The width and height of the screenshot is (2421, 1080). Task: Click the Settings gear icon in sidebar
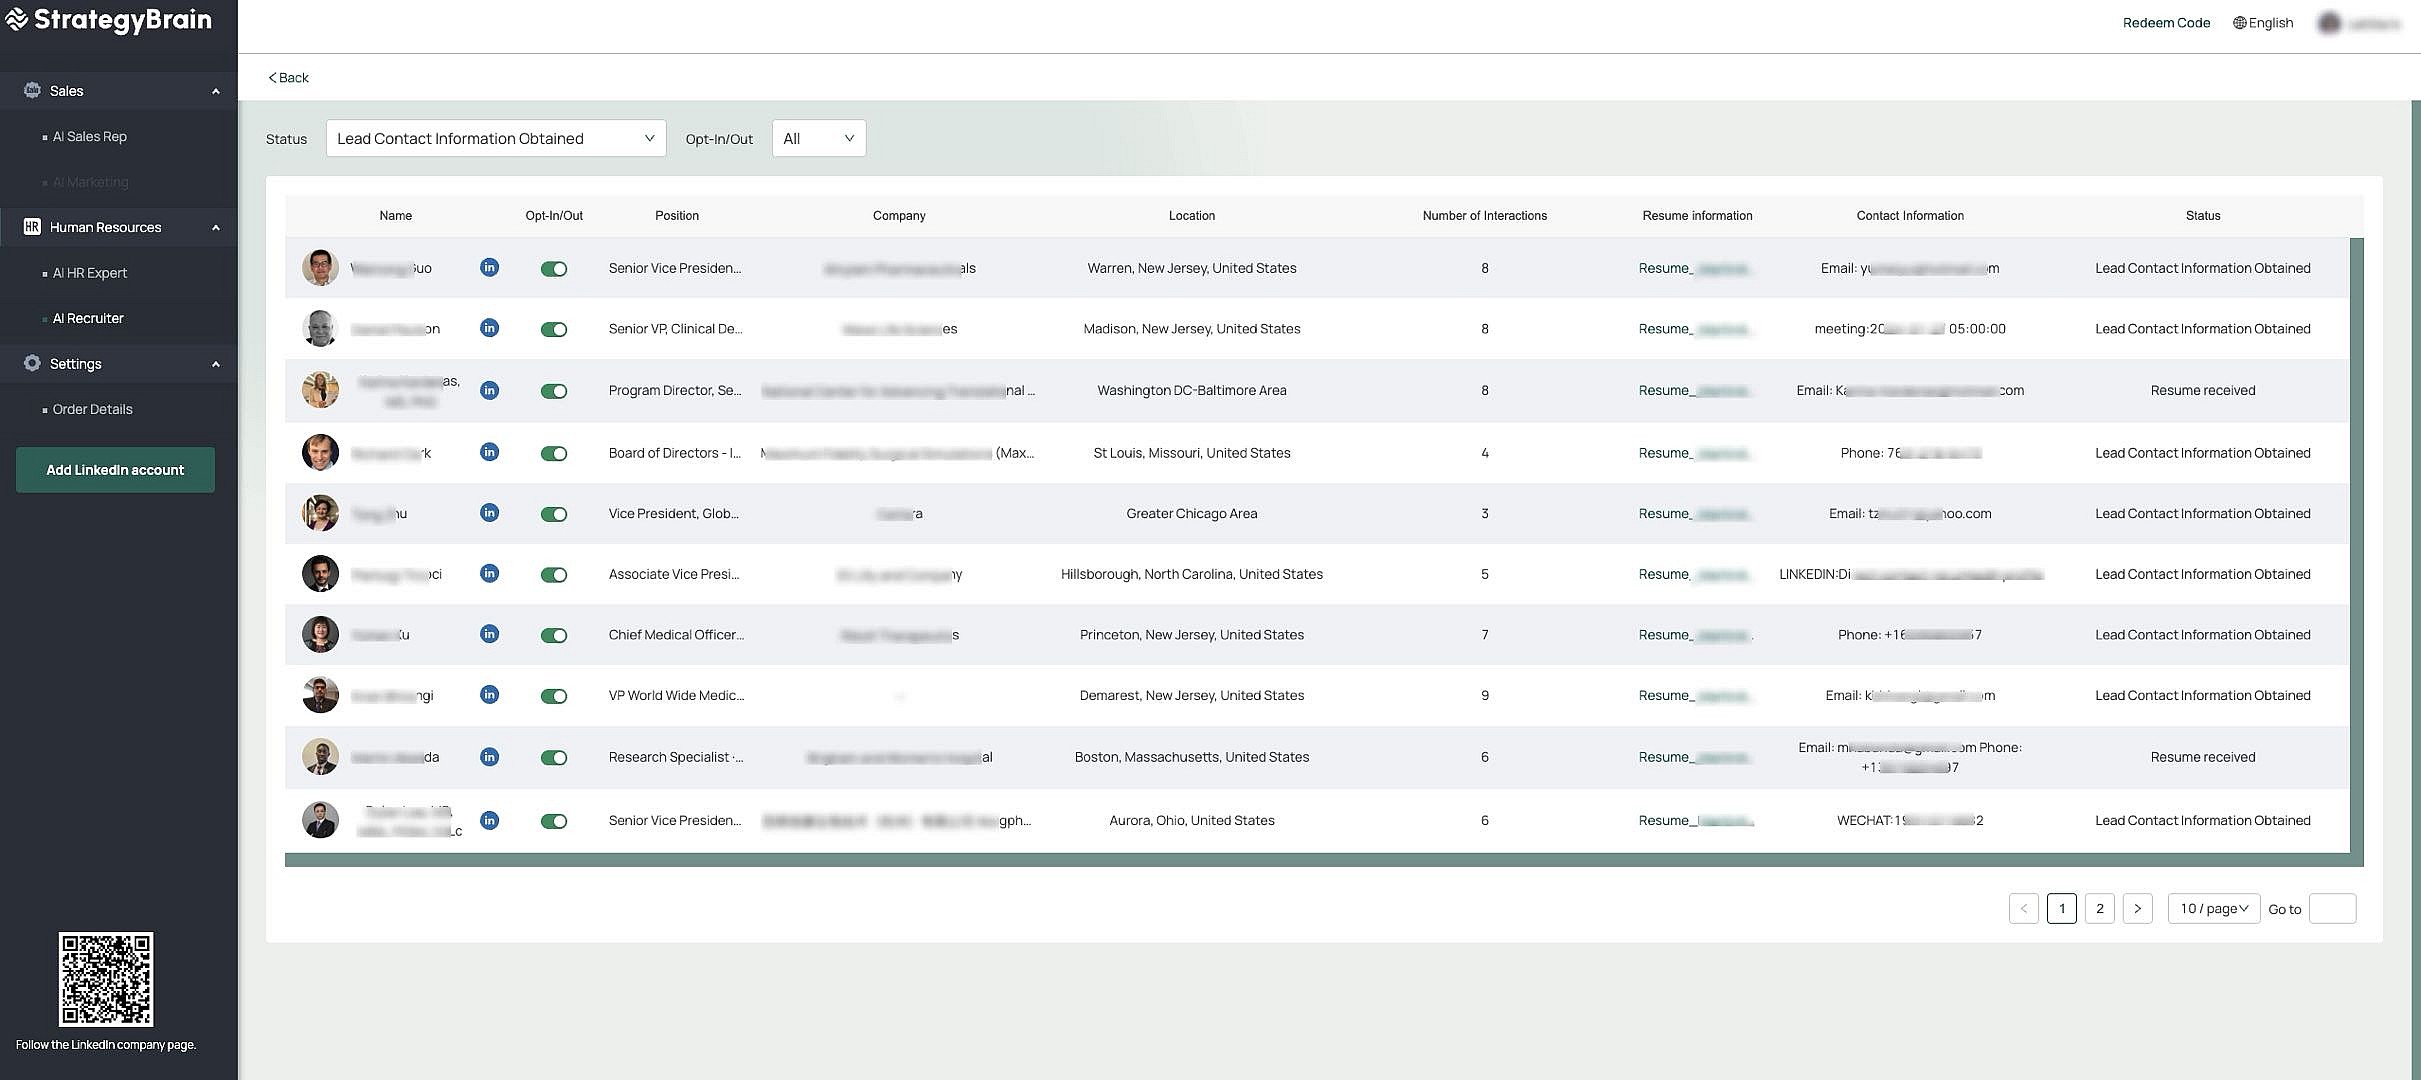coord(32,363)
